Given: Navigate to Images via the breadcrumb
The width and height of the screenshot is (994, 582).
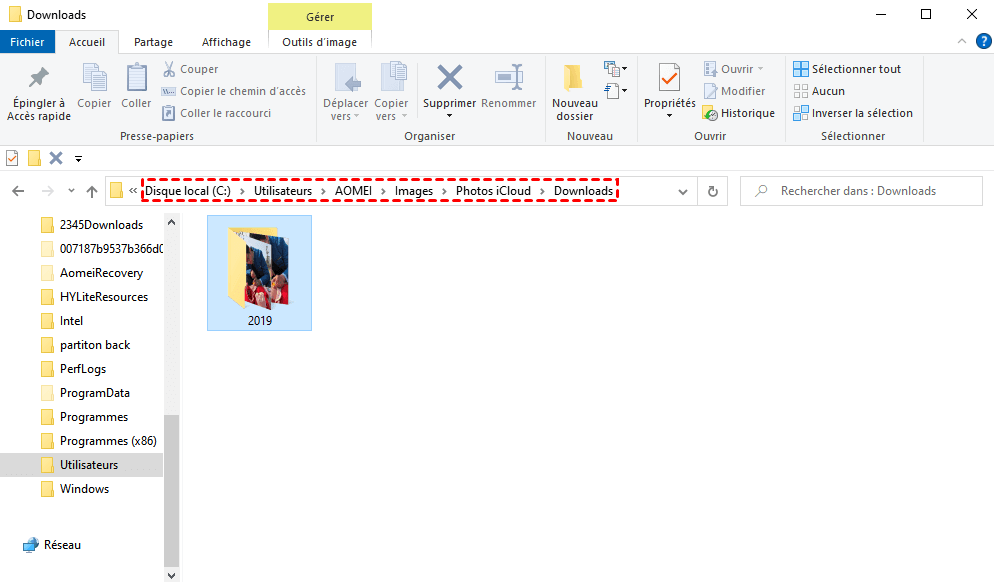Looking at the screenshot, I should click(x=414, y=190).
